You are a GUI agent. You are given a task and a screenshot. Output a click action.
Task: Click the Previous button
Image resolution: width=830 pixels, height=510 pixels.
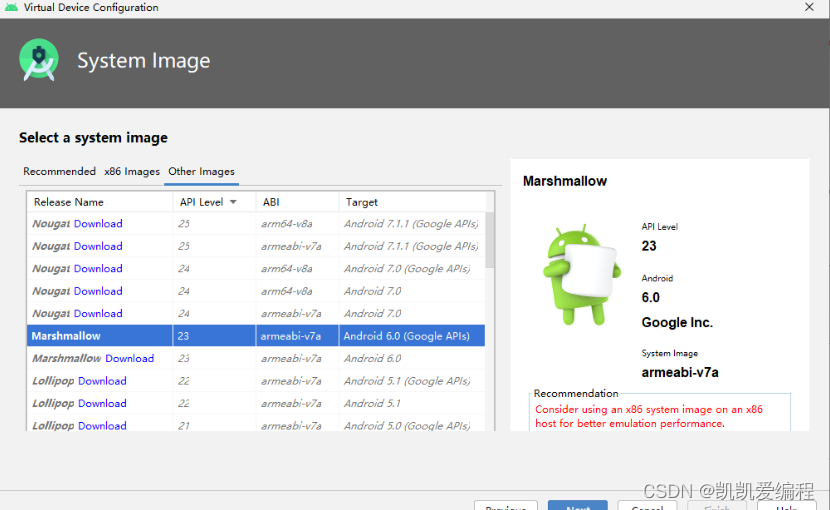click(506, 505)
